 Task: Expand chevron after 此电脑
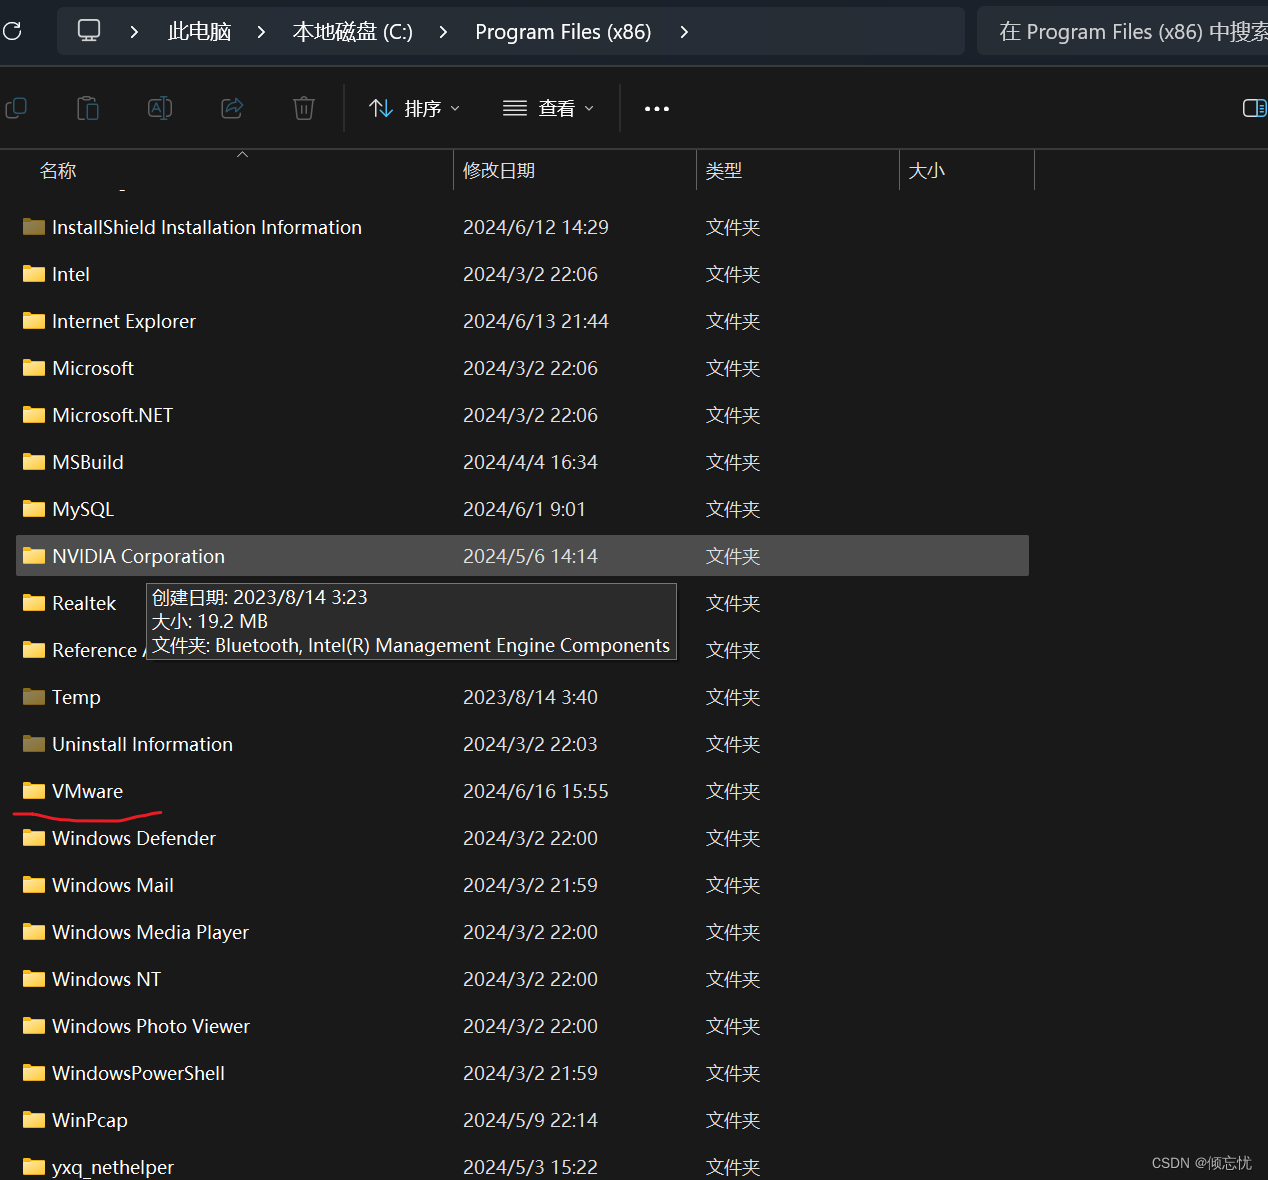point(261,32)
